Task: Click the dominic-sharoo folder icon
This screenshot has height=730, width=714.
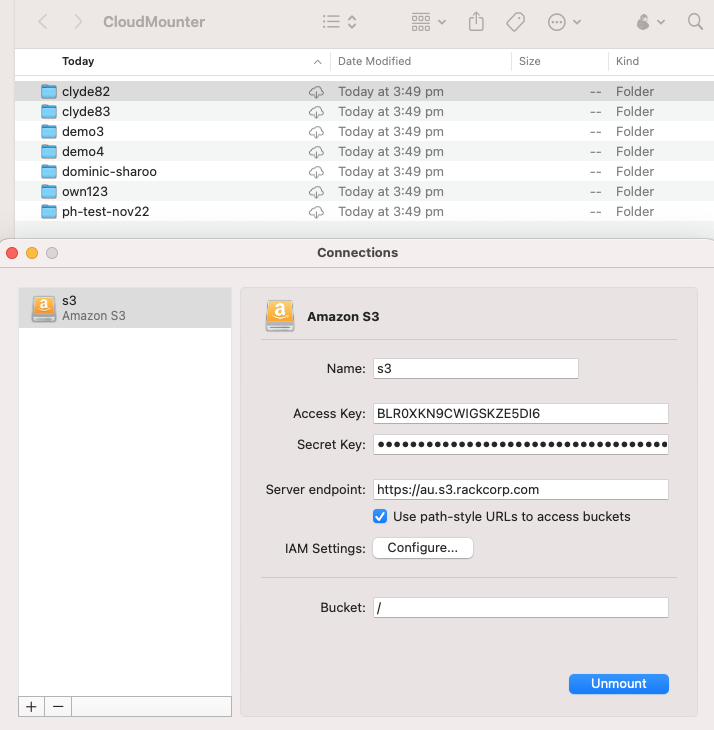Action: pos(49,171)
